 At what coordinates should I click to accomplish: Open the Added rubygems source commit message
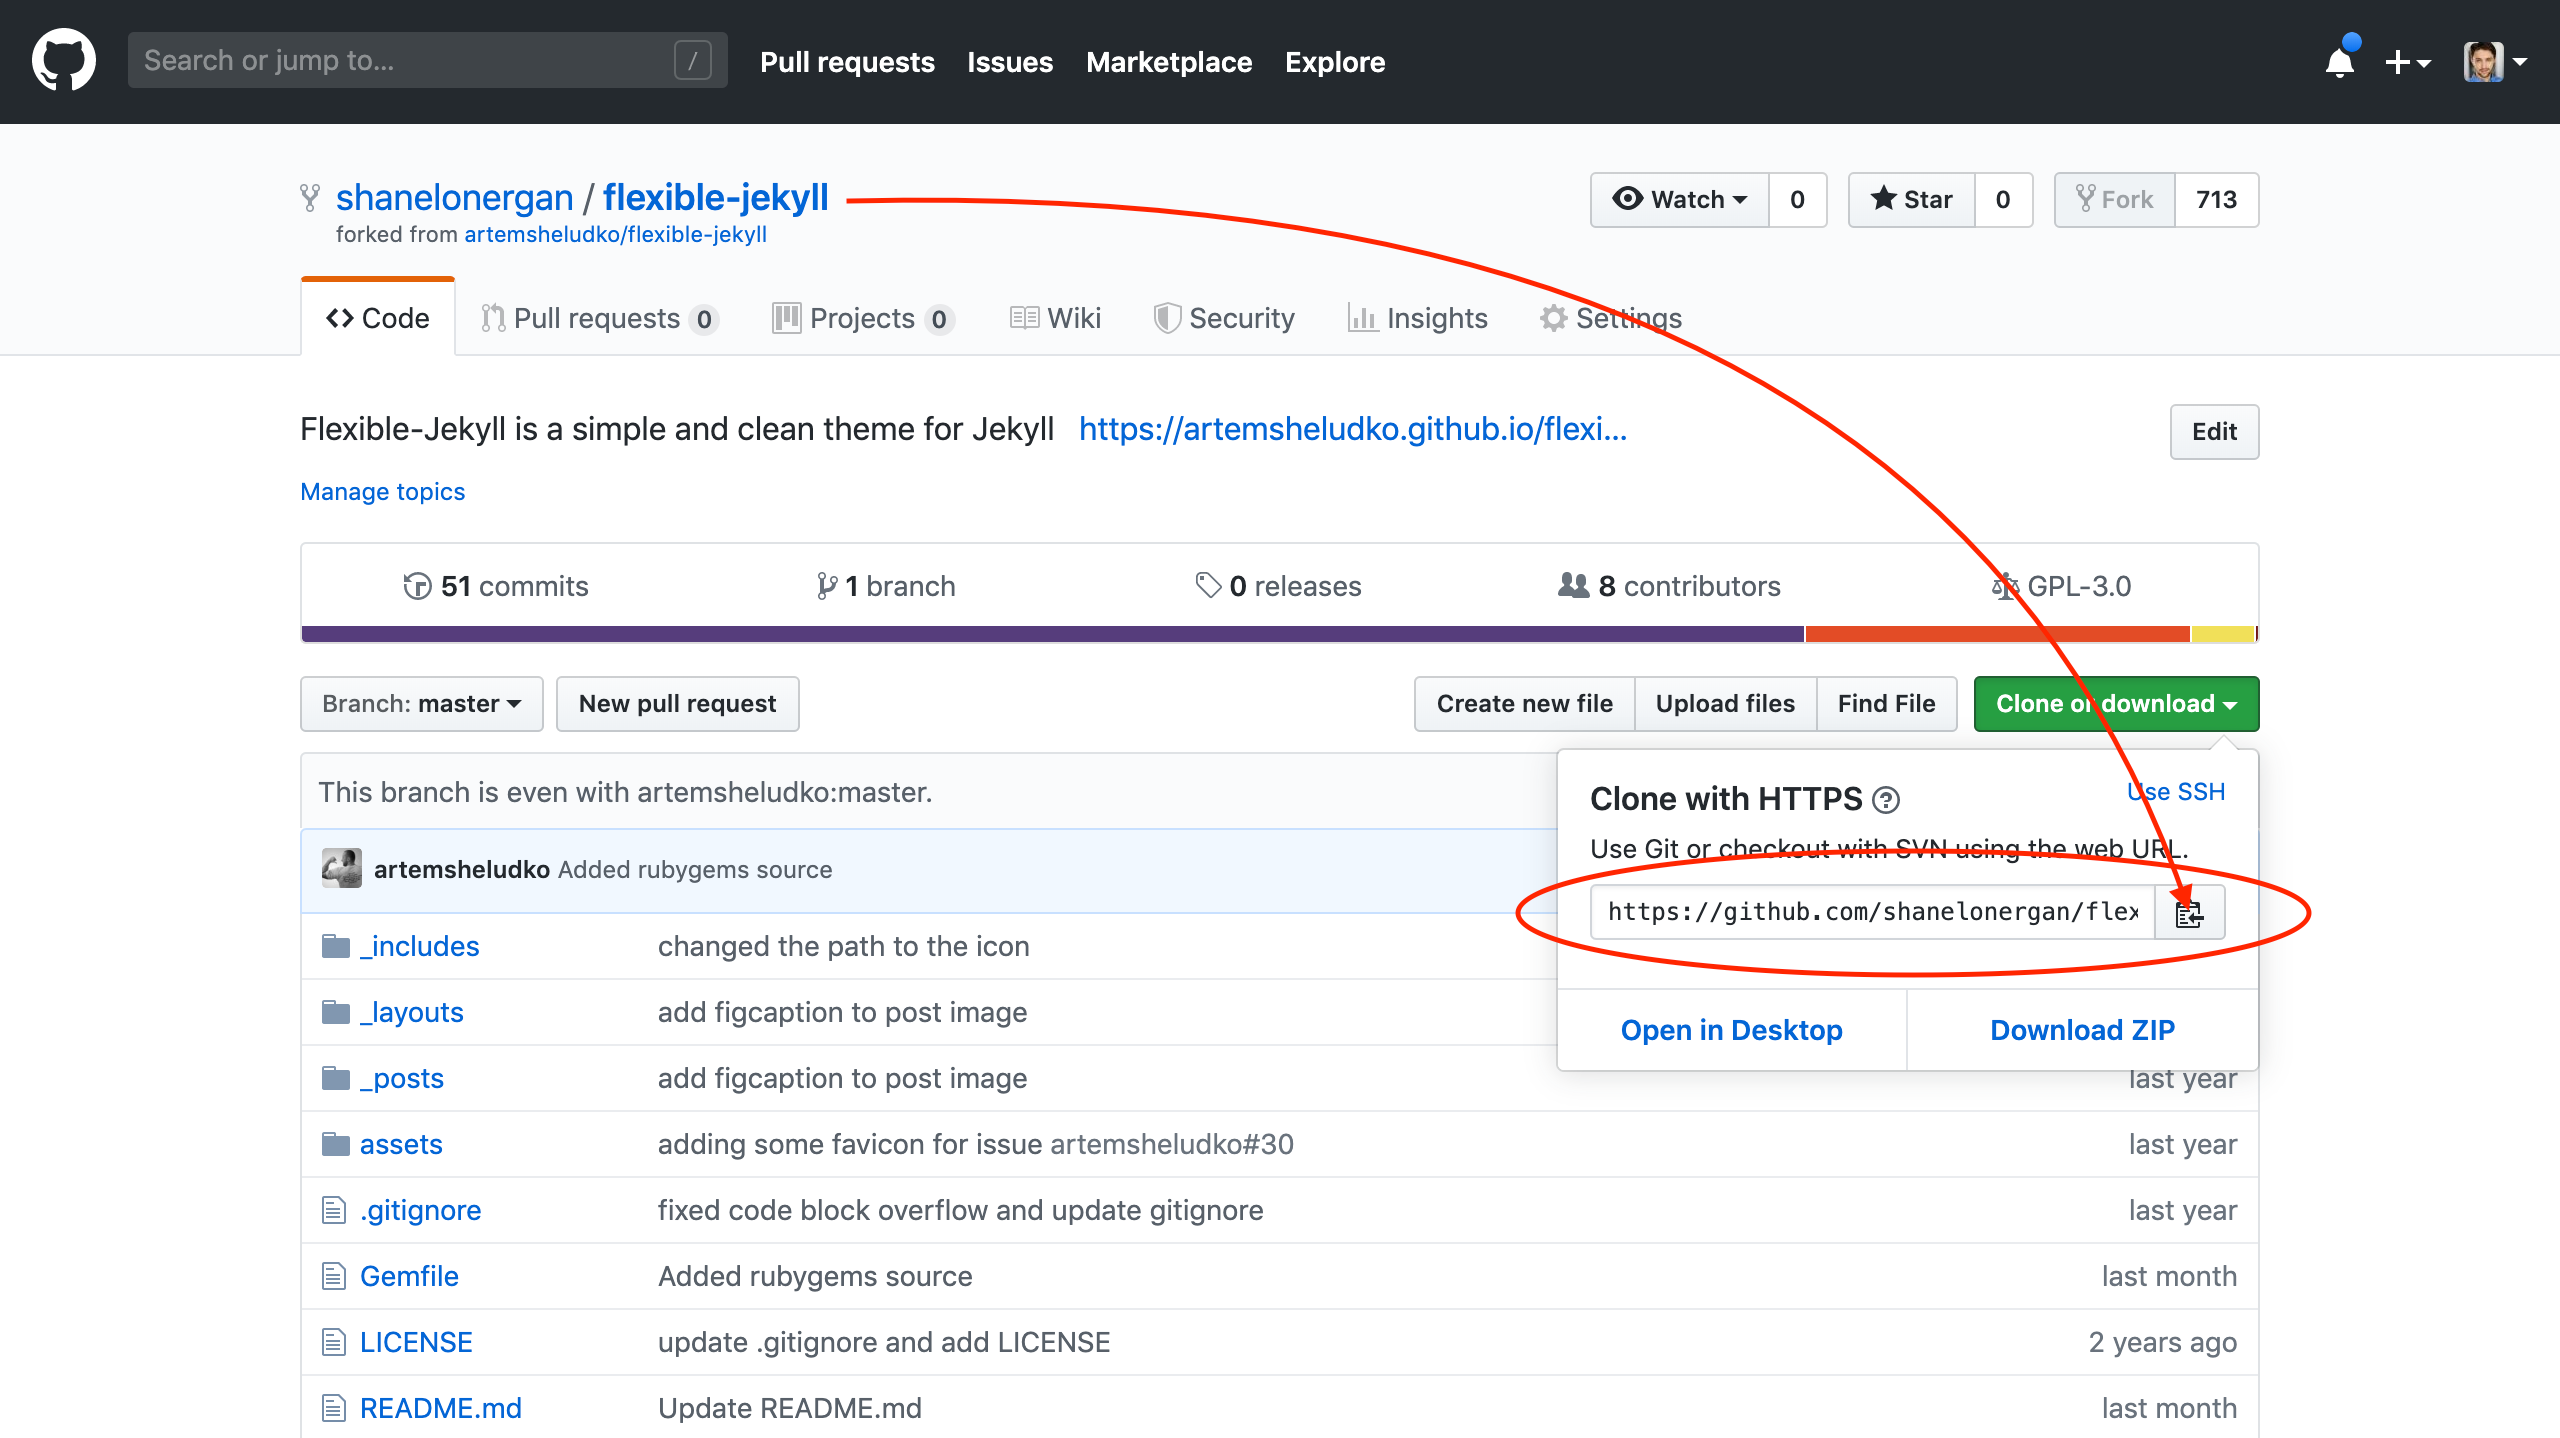695,869
